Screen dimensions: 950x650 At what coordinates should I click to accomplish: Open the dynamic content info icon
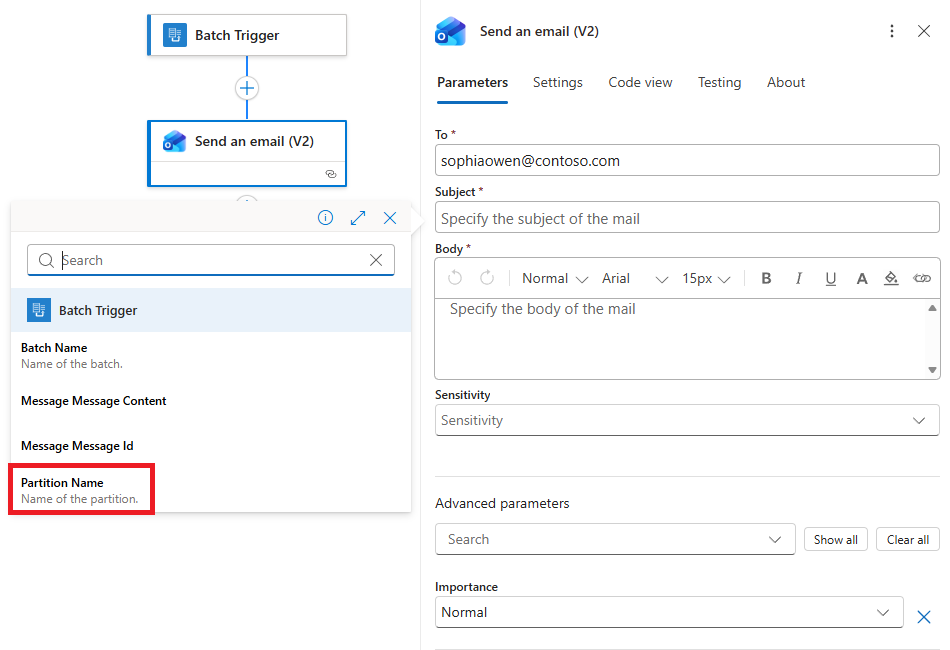325,217
